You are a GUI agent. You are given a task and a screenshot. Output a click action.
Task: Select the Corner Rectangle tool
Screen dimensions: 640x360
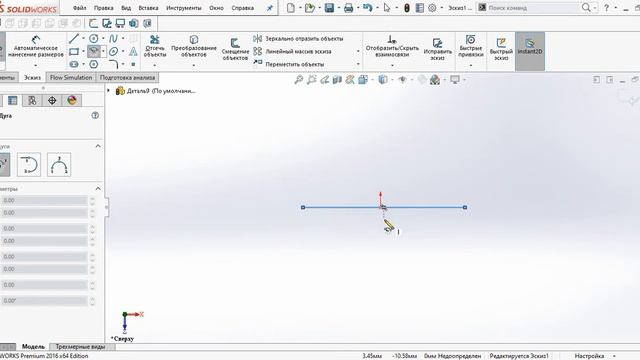pyautogui.click(x=74, y=51)
